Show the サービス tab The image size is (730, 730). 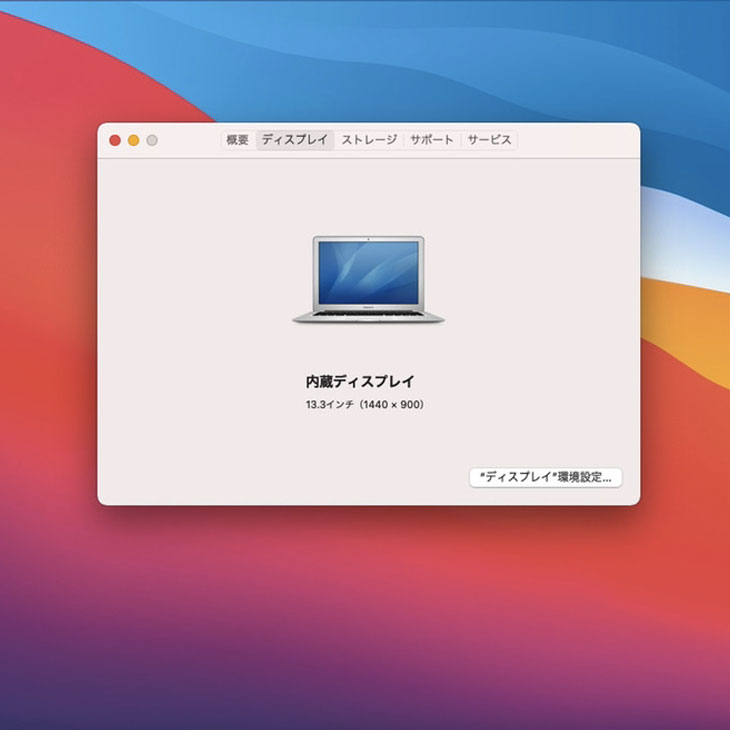[x=489, y=140]
